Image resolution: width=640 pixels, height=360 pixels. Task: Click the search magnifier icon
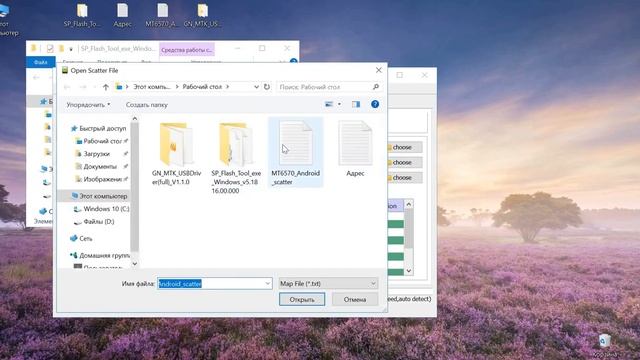point(376,87)
